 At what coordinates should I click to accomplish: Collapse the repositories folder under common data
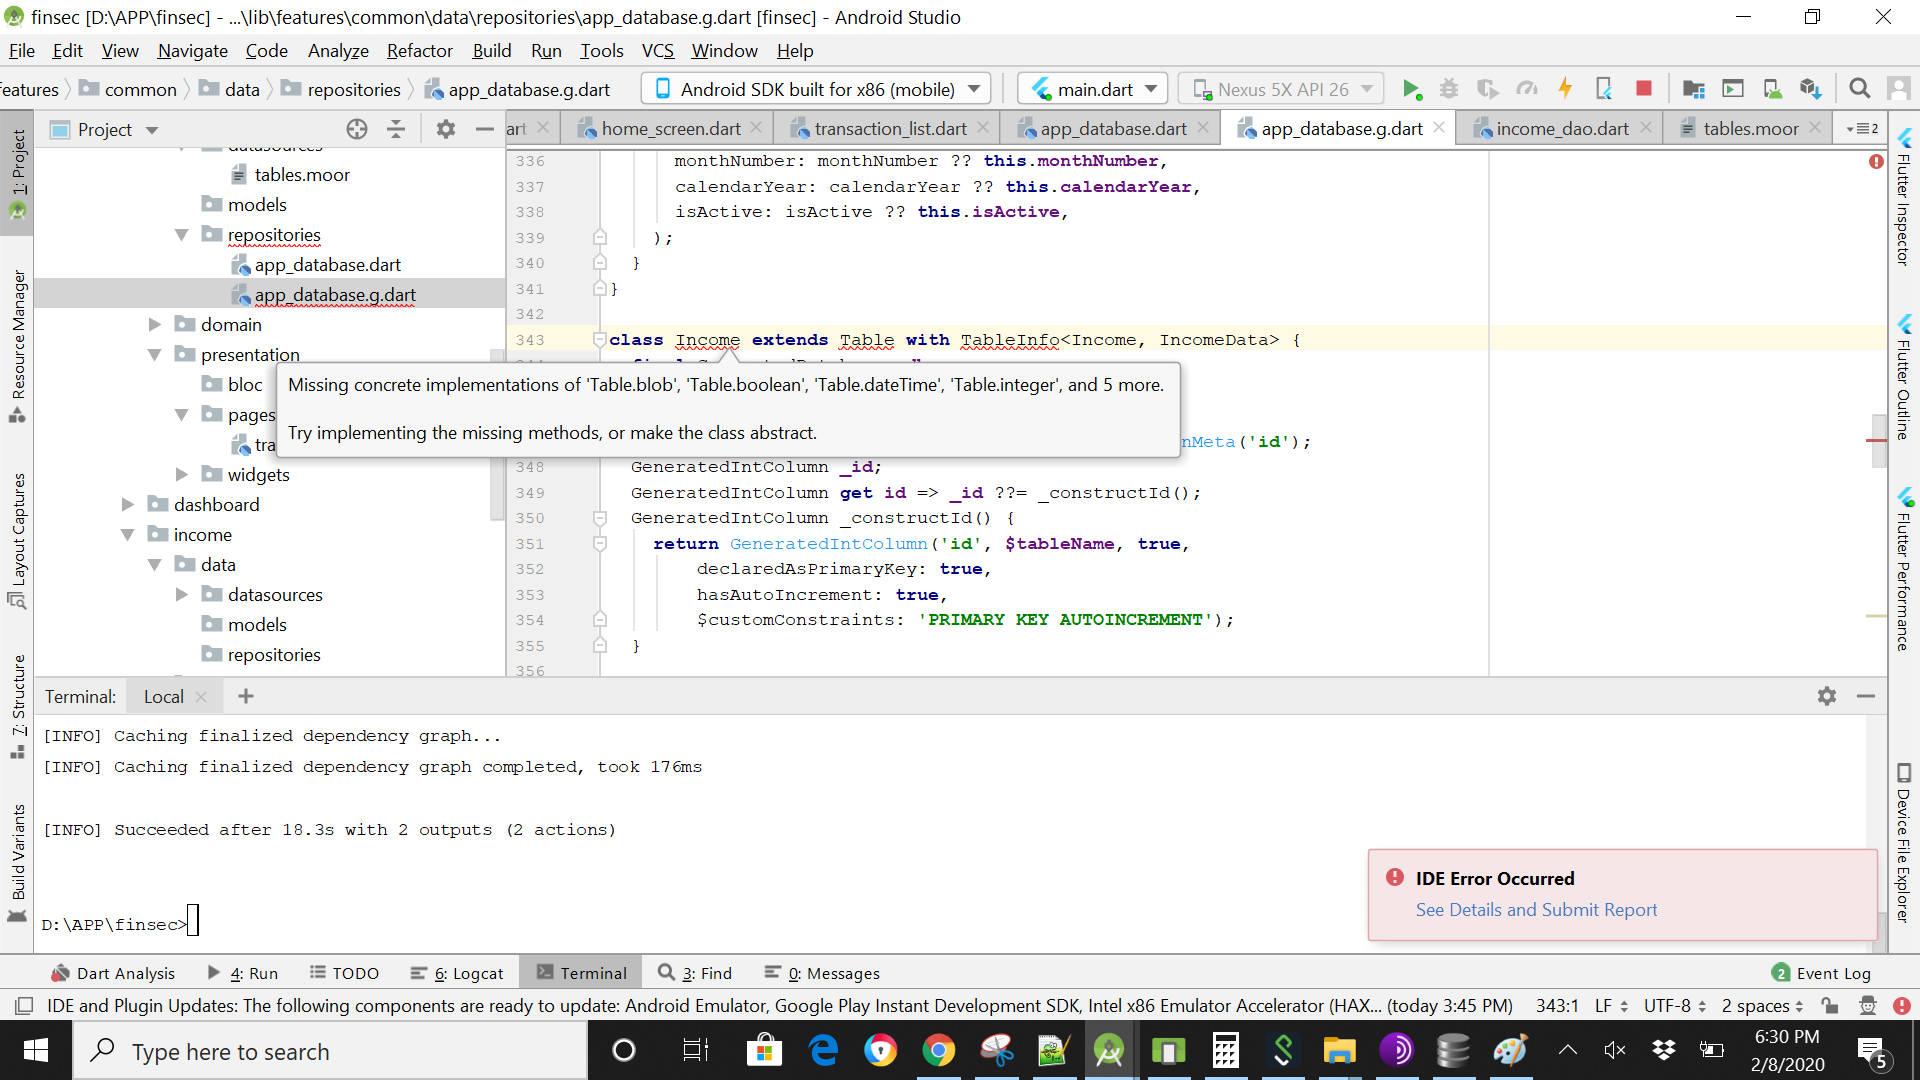click(x=181, y=235)
